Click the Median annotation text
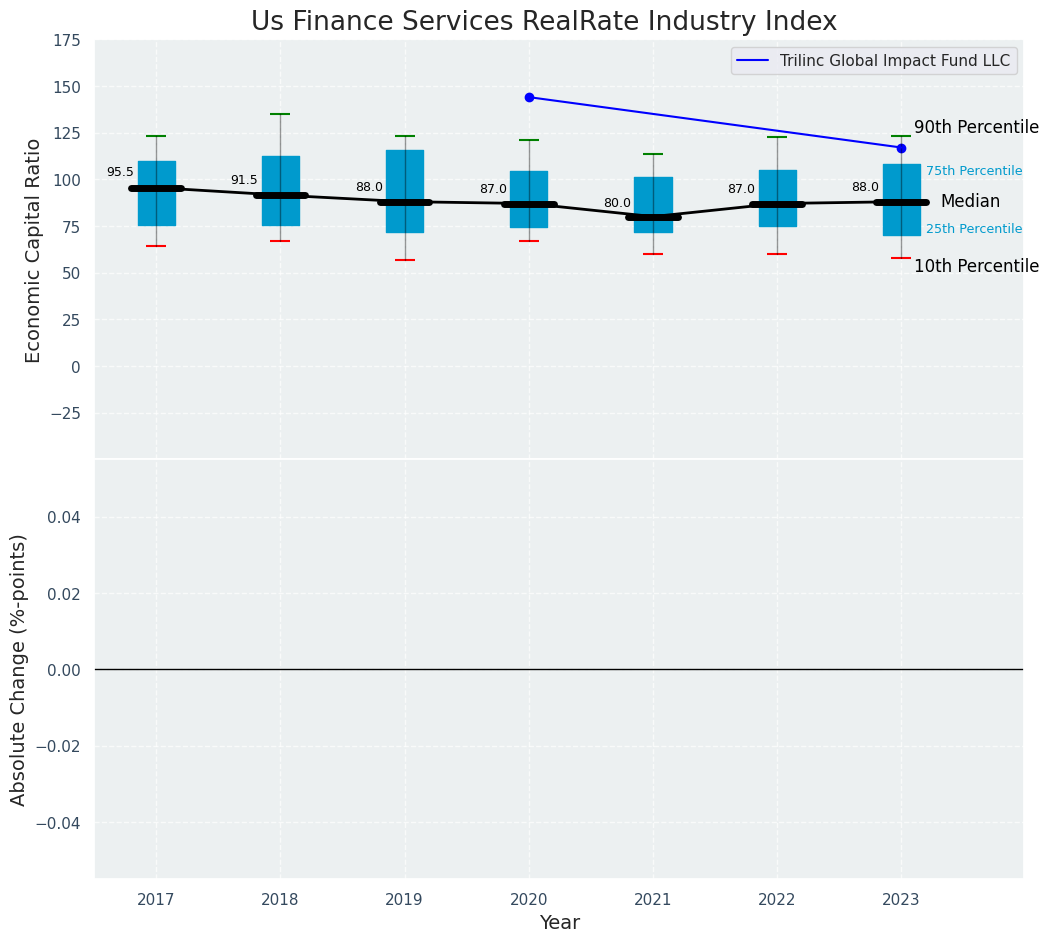This screenshot has height=942, width=1049. pyautogui.click(x=970, y=202)
